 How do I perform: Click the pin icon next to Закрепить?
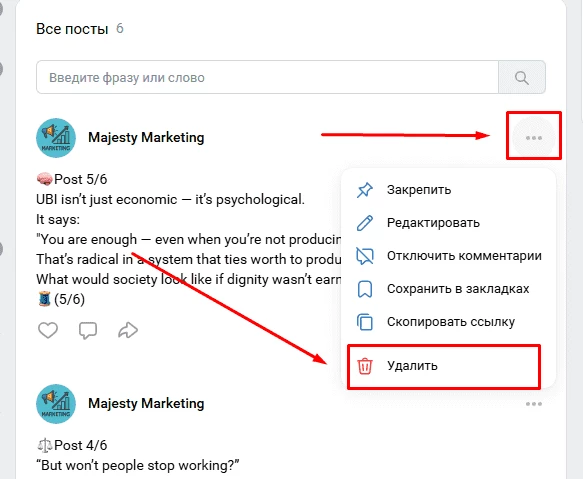click(x=364, y=190)
